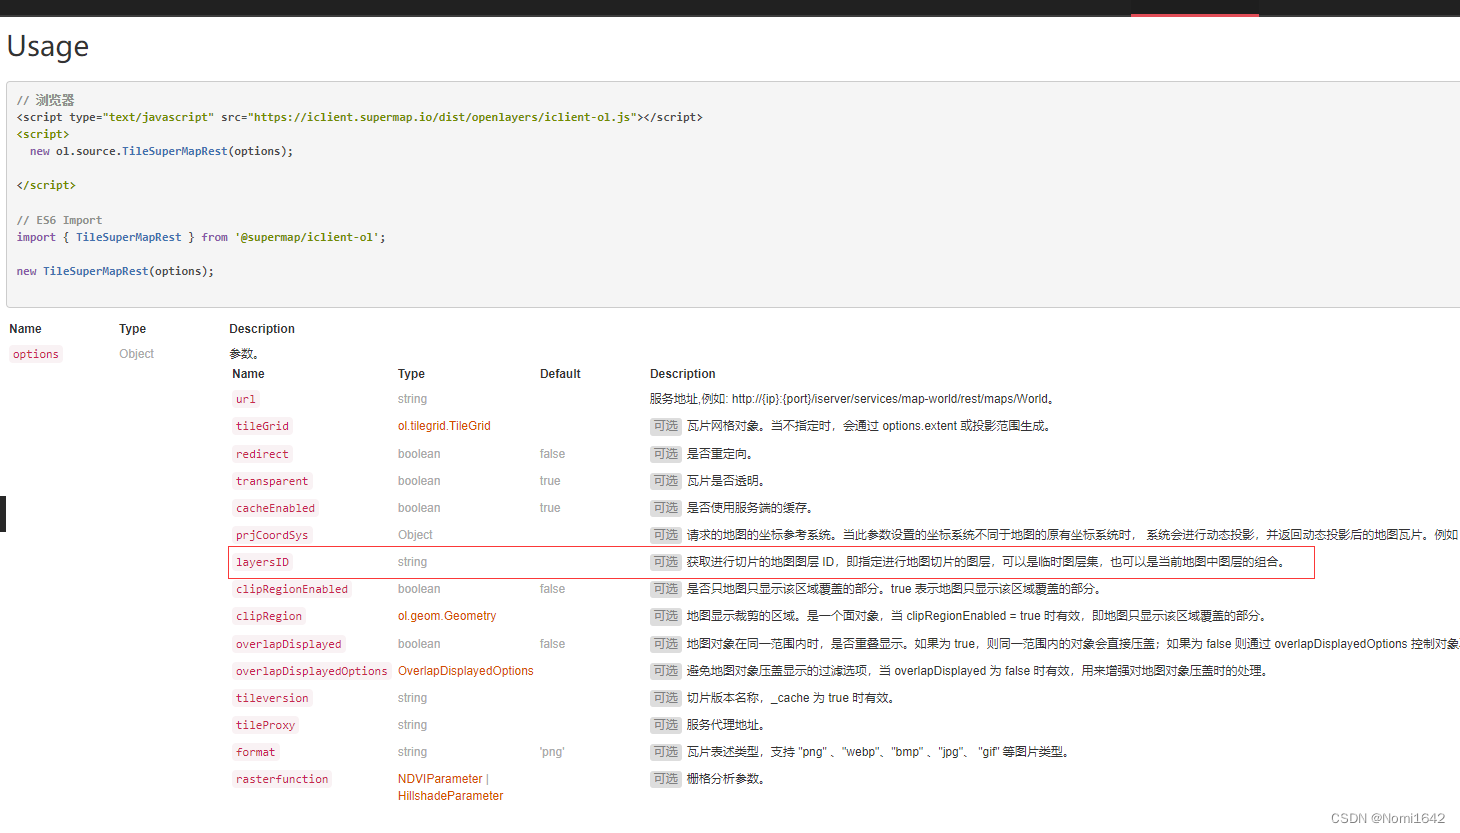
Task: Click the tileProxy description 服务代理地址
Action: point(725,725)
